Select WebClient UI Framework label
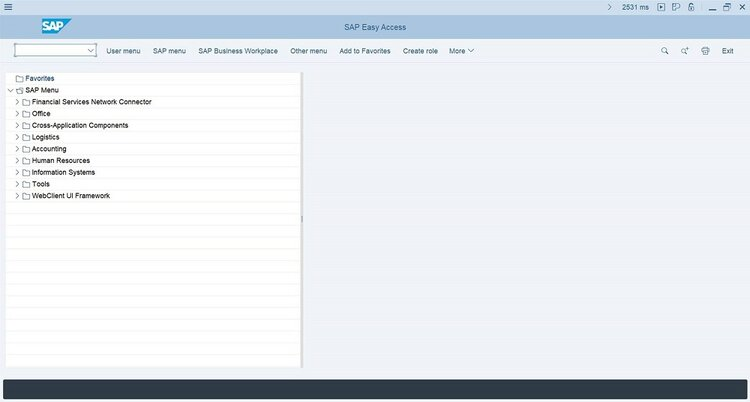This screenshot has height=402, width=750. click(71, 195)
